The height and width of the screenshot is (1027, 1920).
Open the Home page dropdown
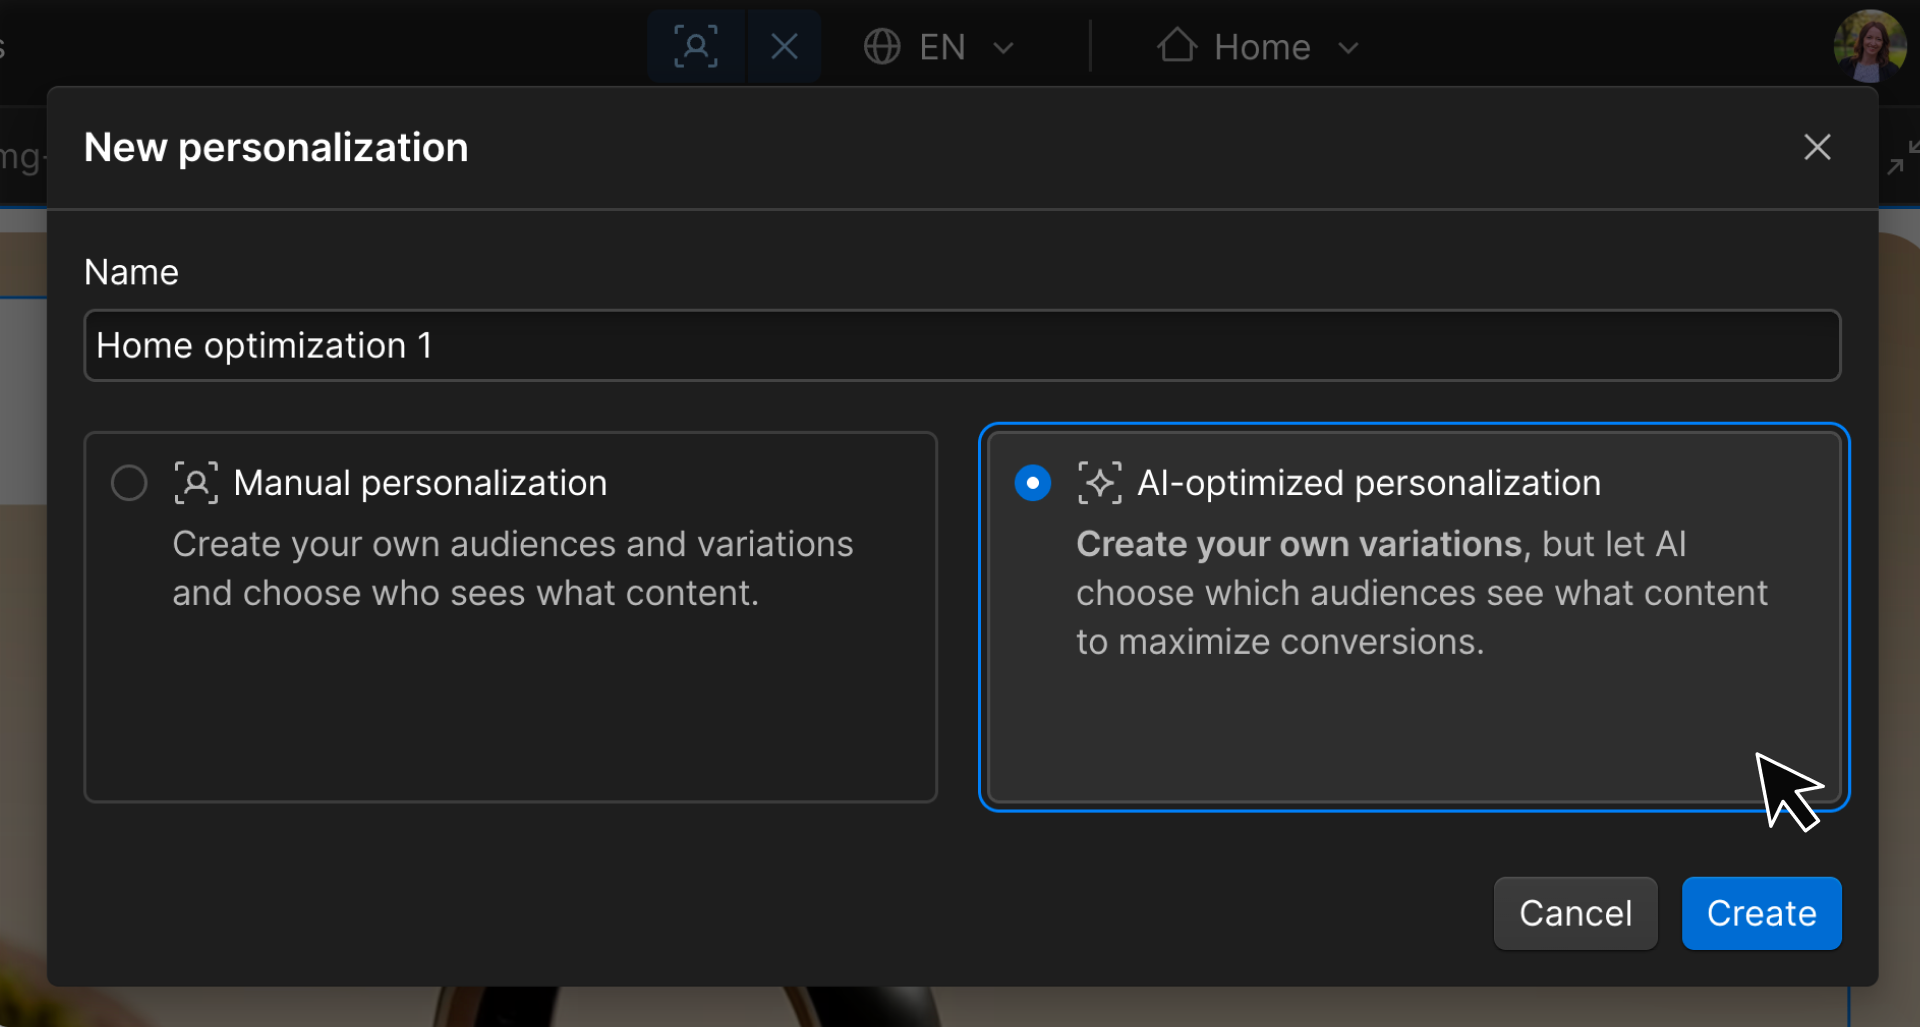click(1258, 47)
